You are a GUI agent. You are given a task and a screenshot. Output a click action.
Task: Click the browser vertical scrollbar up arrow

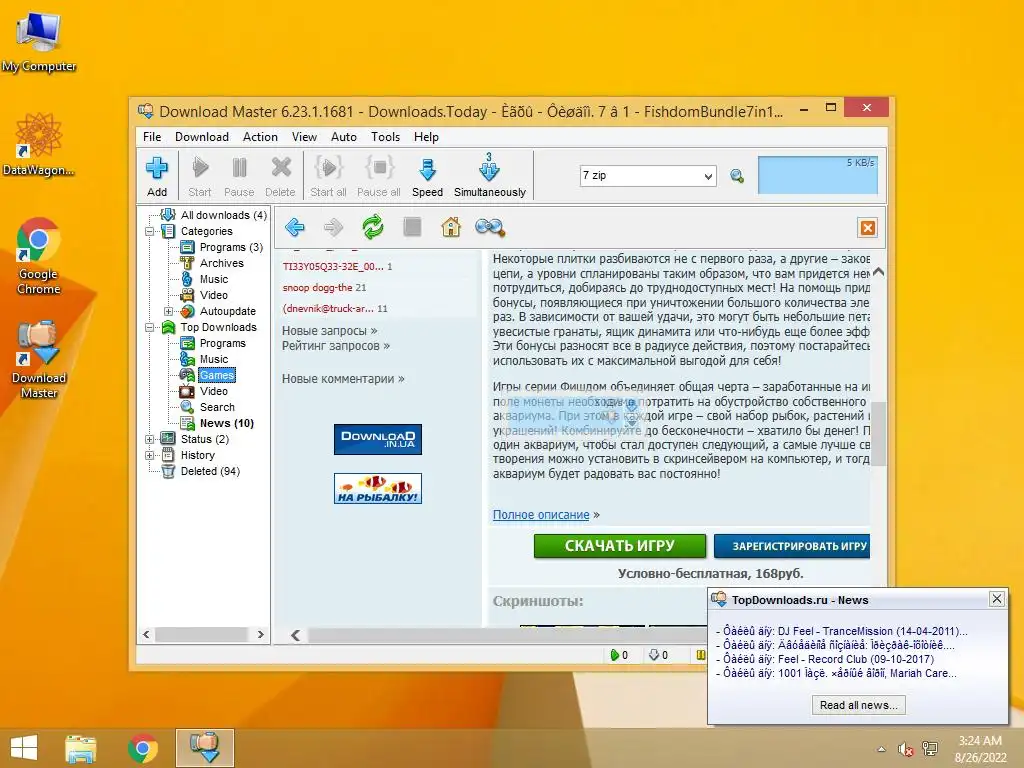tap(878, 271)
